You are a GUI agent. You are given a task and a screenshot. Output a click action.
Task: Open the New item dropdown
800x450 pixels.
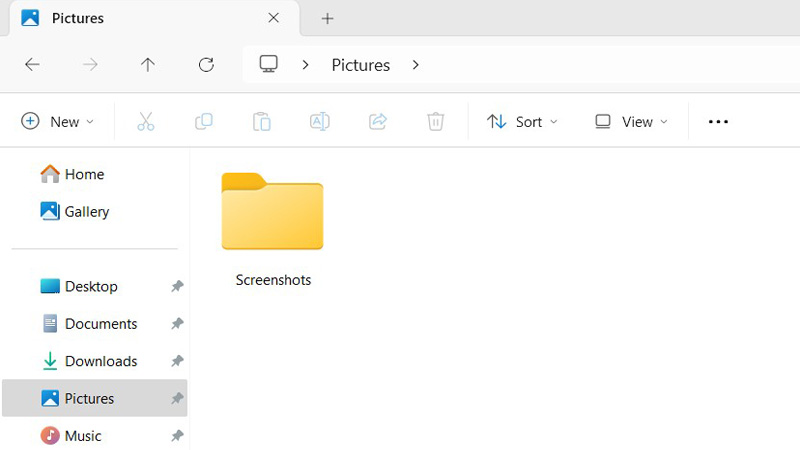(58, 122)
